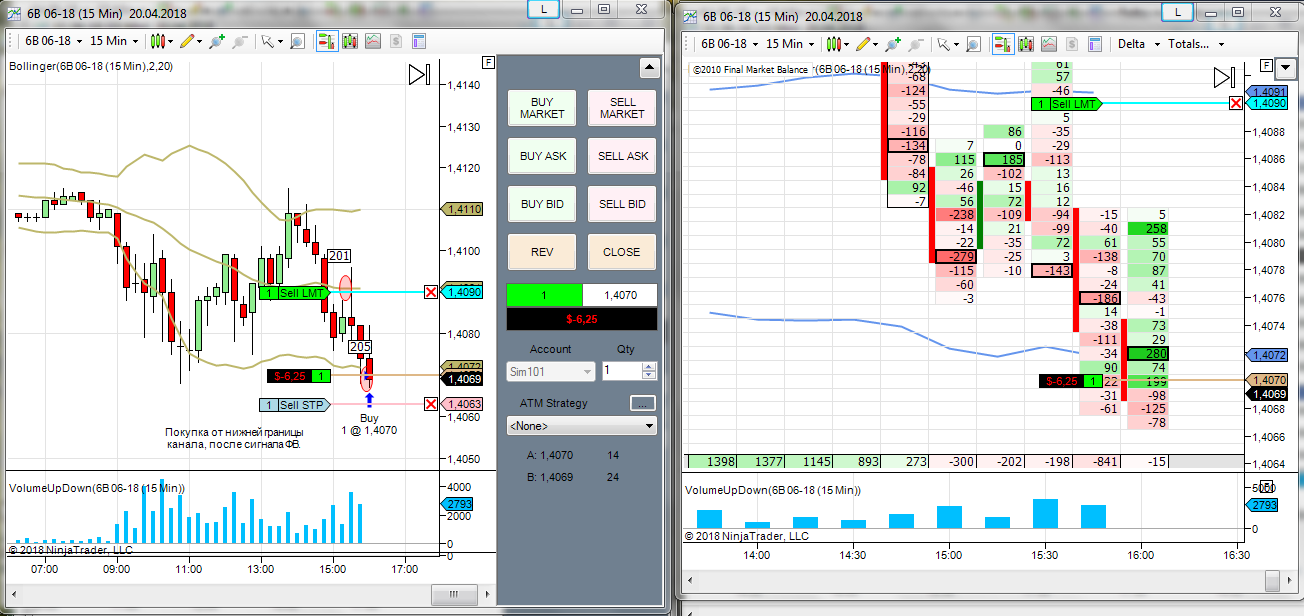The height and width of the screenshot is (616, 1304).
Task: Open the Totals dropdown in right window toolbar
Action: [x=1195, y=44]
